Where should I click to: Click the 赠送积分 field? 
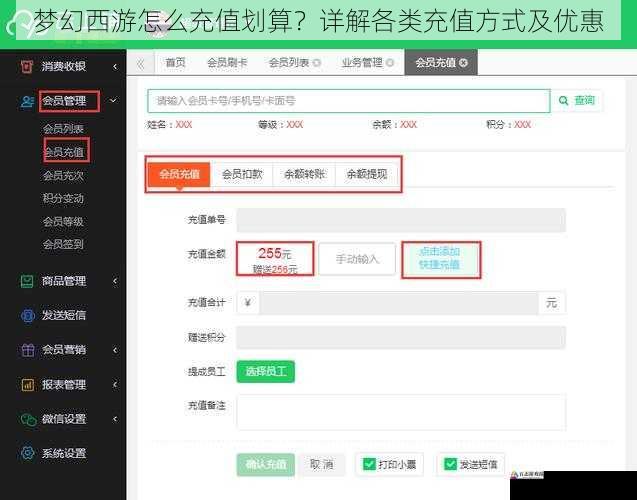[401, 337]
